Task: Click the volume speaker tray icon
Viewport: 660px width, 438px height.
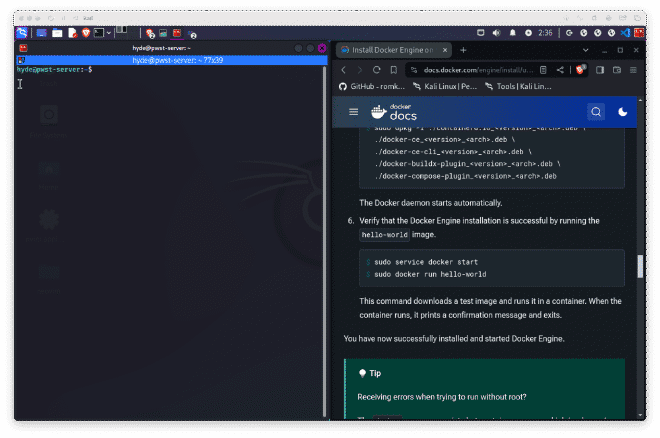Action: coord(497,33)
